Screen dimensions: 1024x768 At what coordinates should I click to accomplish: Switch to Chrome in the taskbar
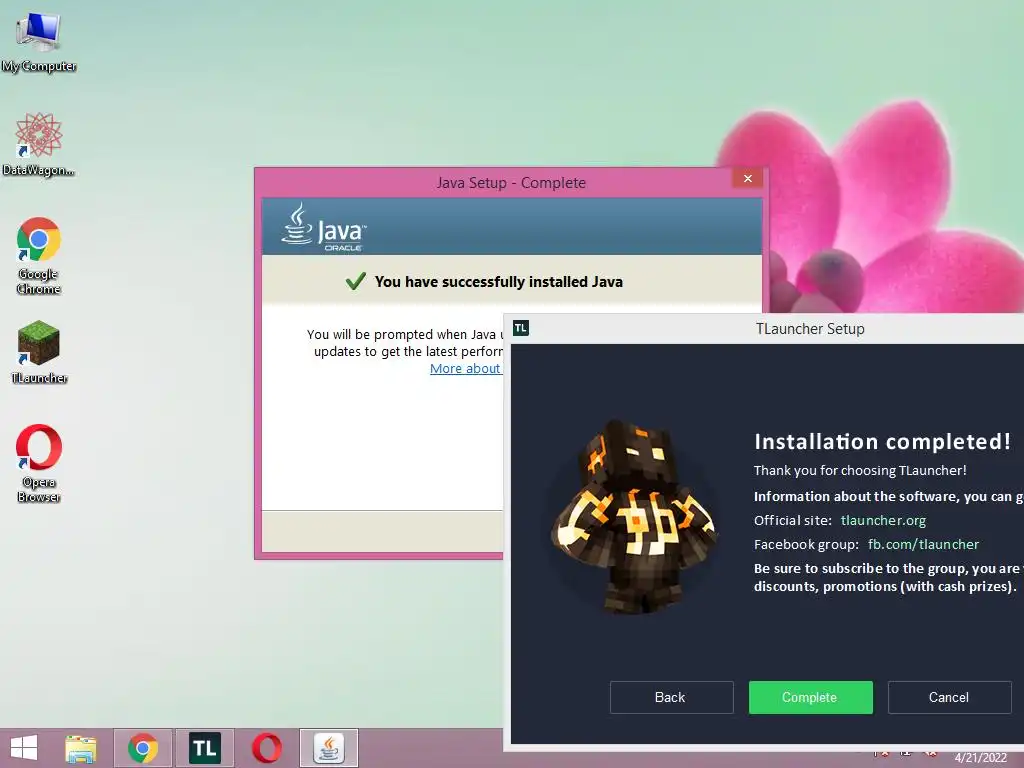[x=143, y=748]
